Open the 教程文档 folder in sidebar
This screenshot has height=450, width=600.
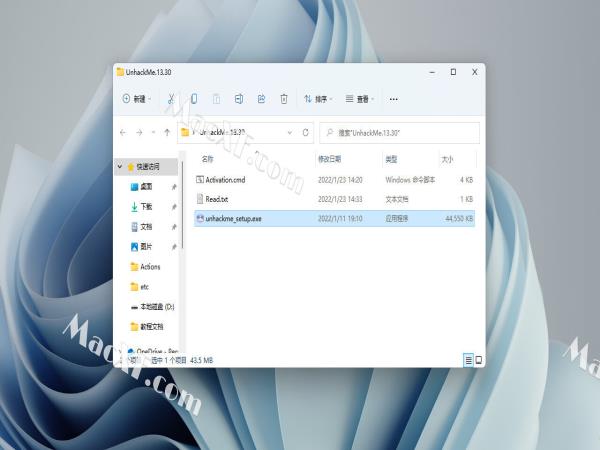pos(147,327)
